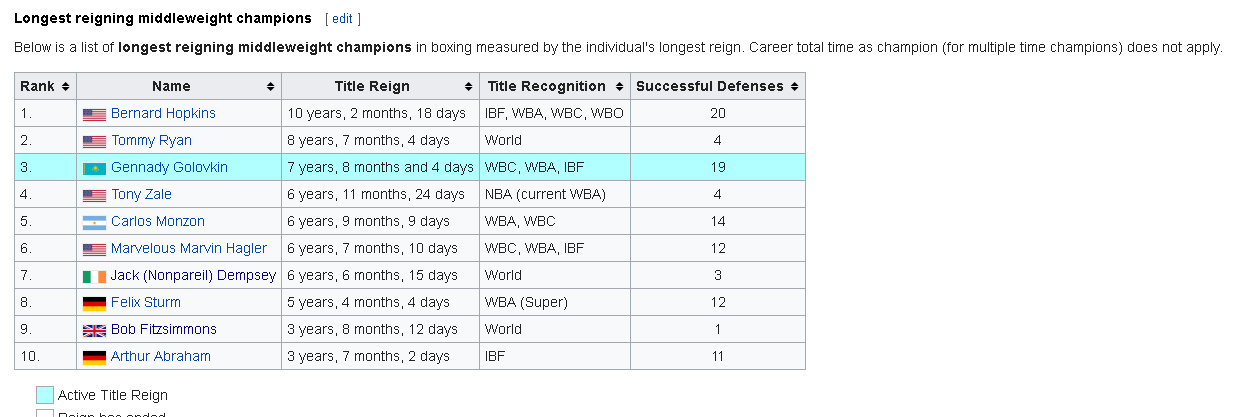Click the Active Title Reign cyan swatch

[x=45, y=395]
